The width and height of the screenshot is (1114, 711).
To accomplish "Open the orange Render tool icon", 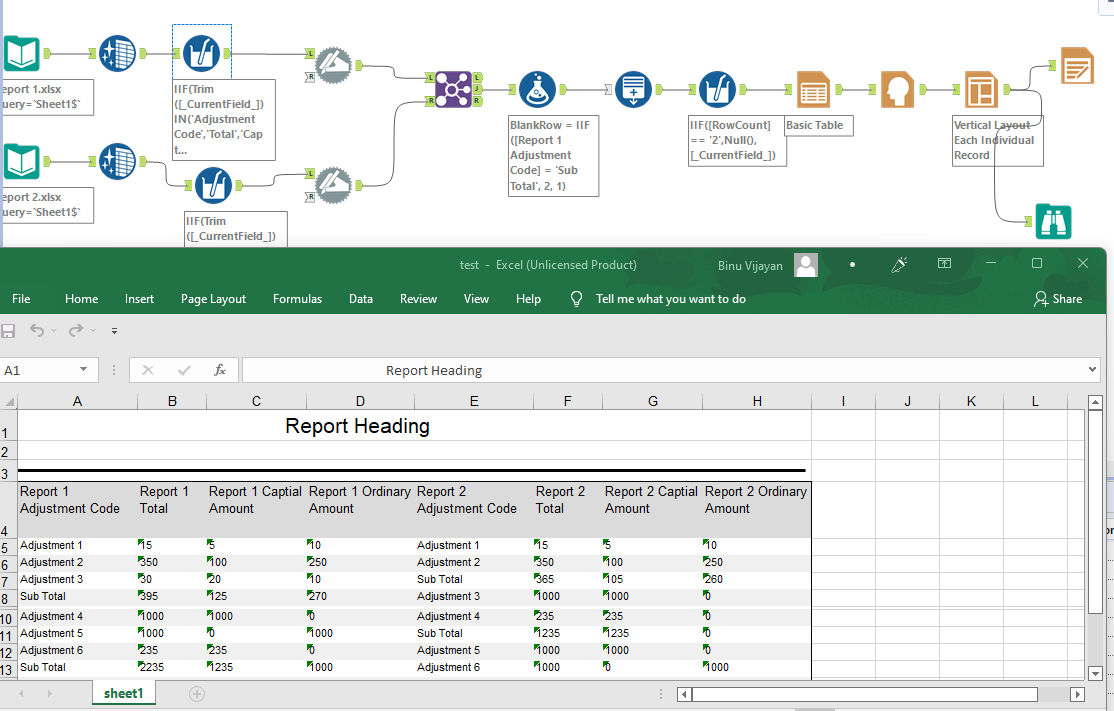I will (1077, 64).
